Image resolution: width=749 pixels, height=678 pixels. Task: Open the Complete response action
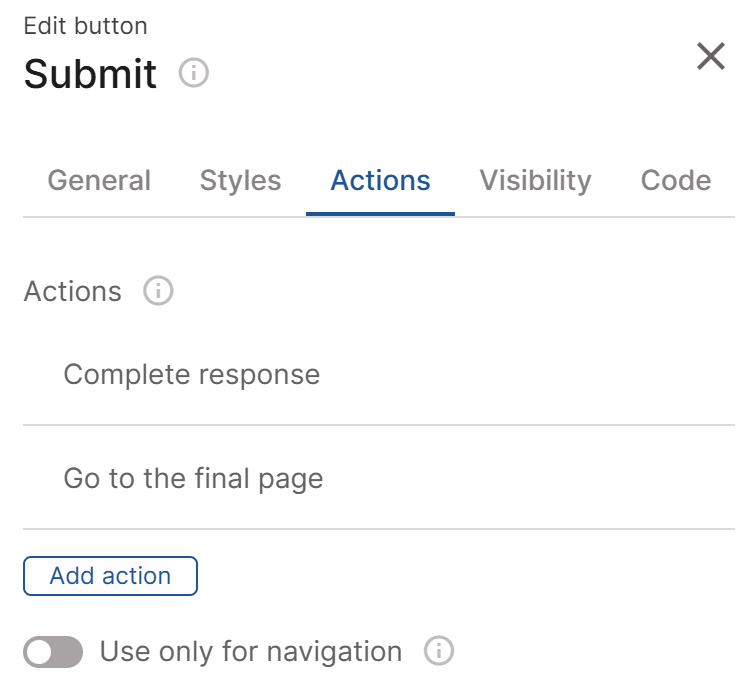point(379,374)
